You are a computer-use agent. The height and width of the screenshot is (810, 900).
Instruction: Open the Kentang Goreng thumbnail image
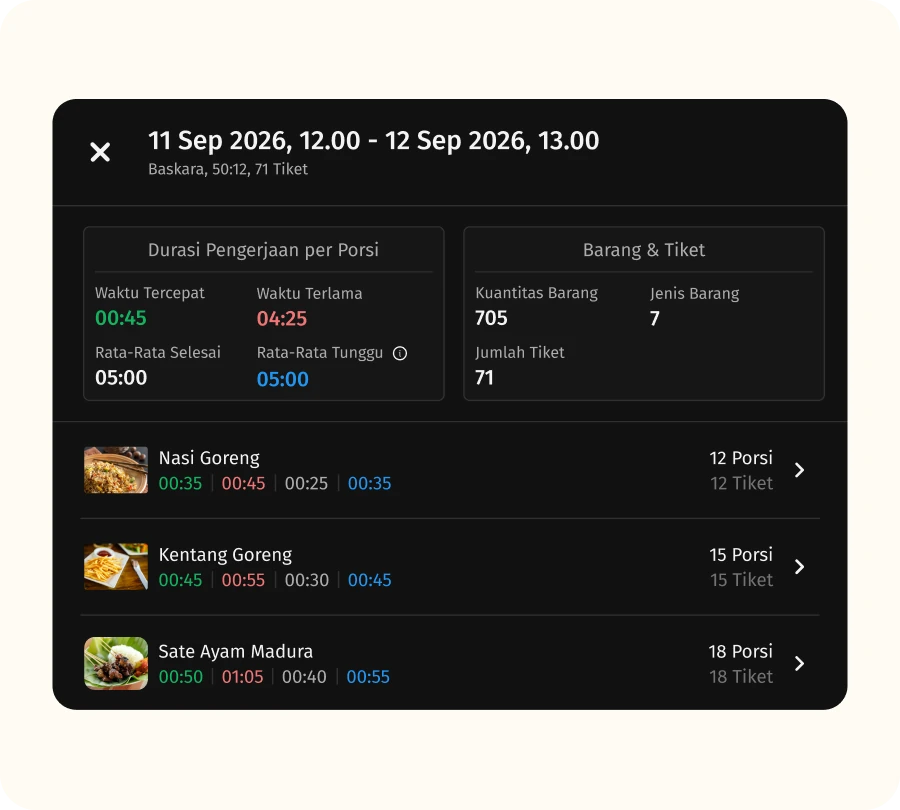tap(116, 567)
